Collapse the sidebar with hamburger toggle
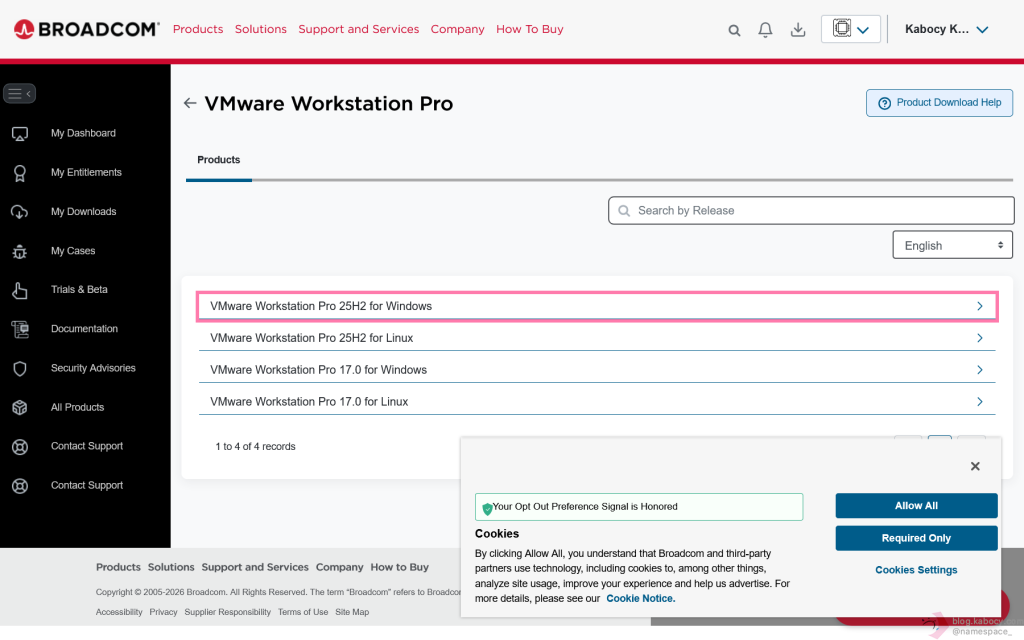 tap(19, 94)
